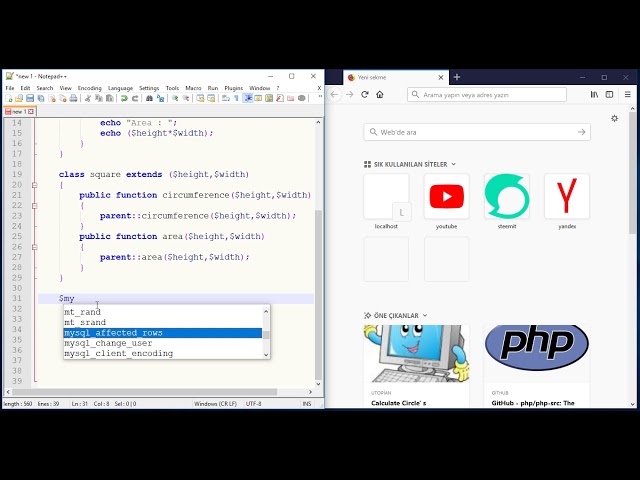Toggle show all characters pilcrow icon

236,98
